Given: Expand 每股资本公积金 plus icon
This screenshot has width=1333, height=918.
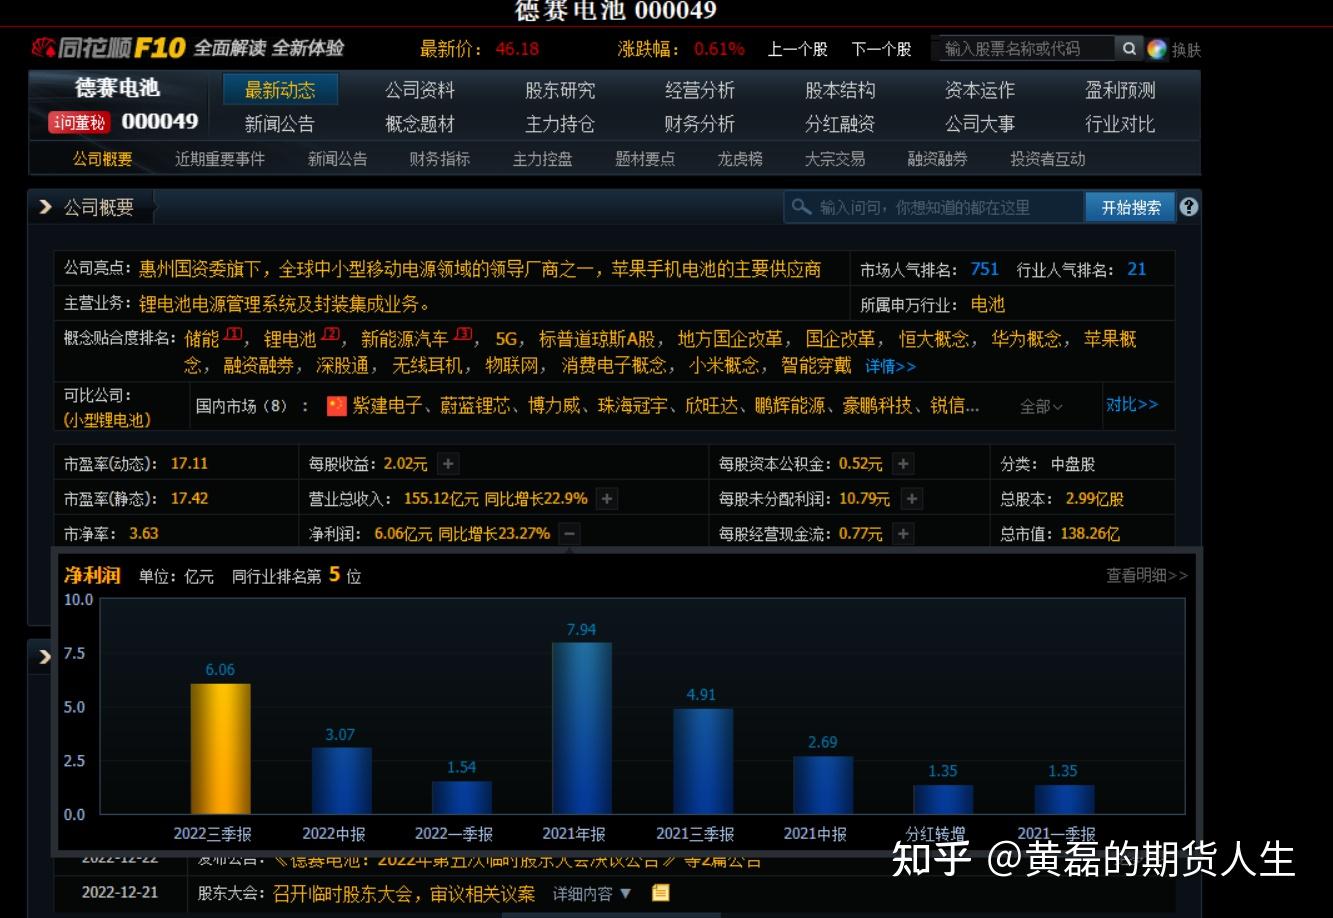Looking at the screenshot, I should [903, 464].
